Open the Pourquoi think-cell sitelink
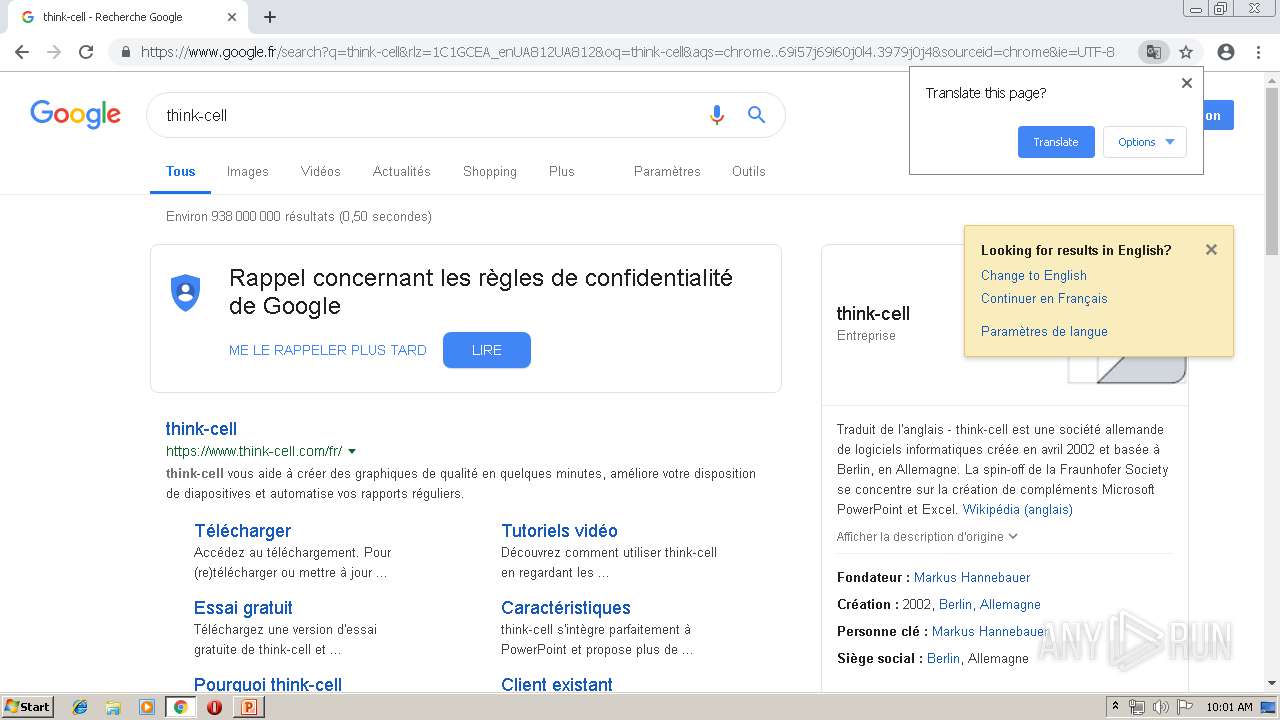 click(268, 685)
